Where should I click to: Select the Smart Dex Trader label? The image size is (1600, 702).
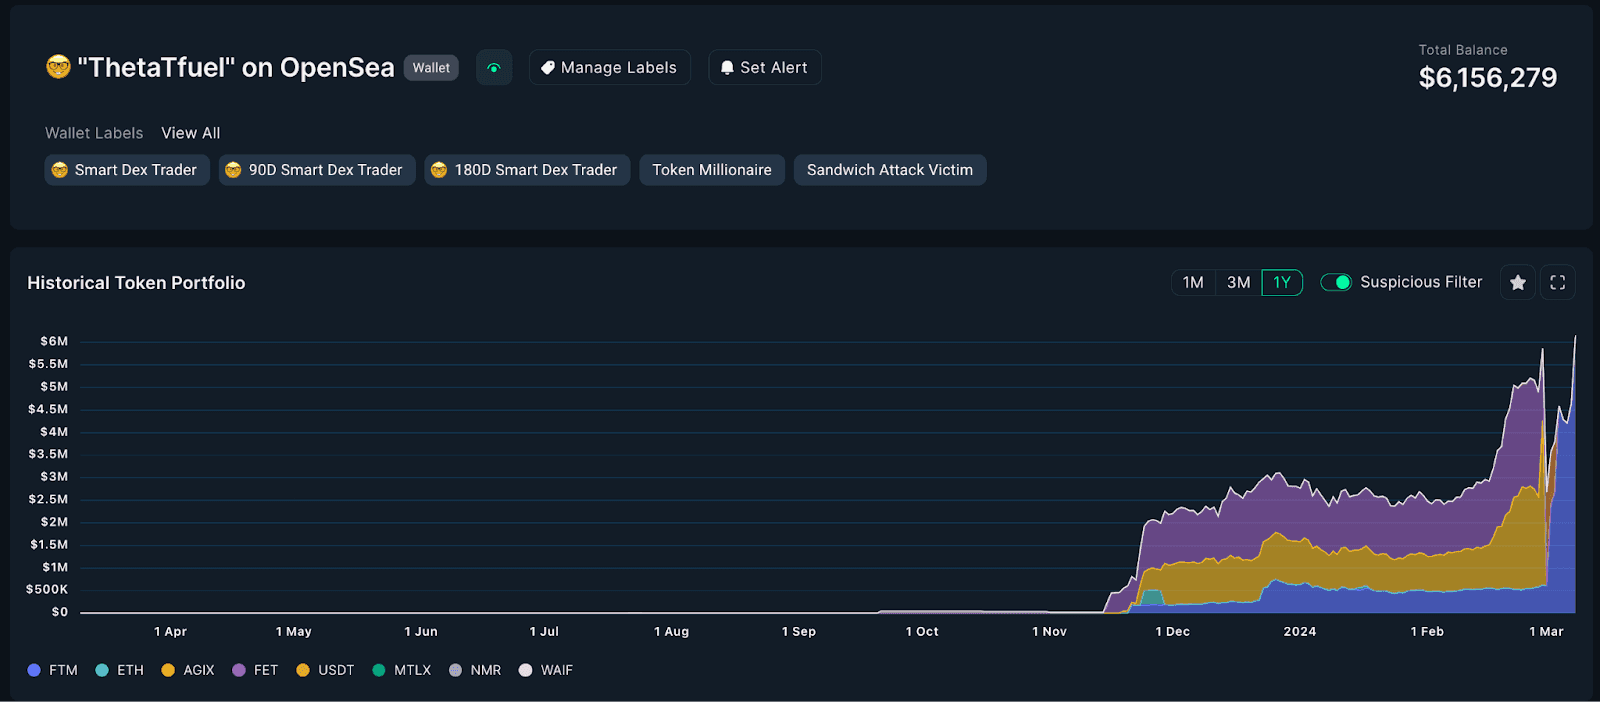point(127,170)
